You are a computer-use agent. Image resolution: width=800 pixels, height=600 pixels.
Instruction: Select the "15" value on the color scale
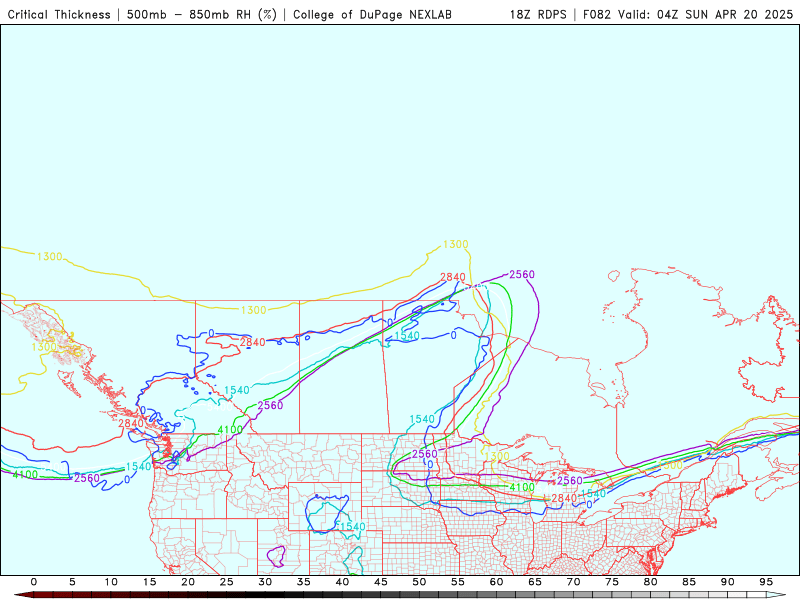pyautogui.click(x=149, y=582)
